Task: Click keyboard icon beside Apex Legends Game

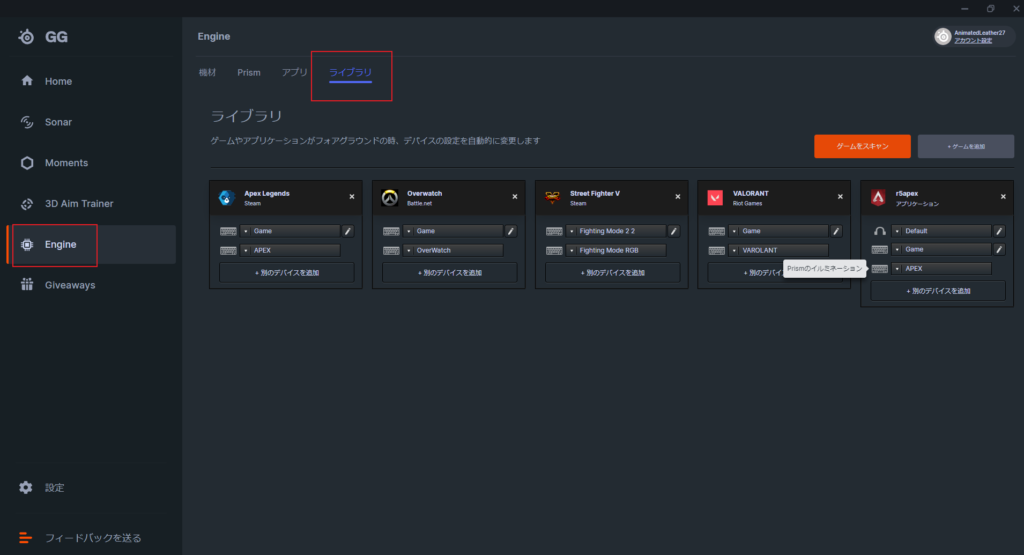Action: click(228, 231)
